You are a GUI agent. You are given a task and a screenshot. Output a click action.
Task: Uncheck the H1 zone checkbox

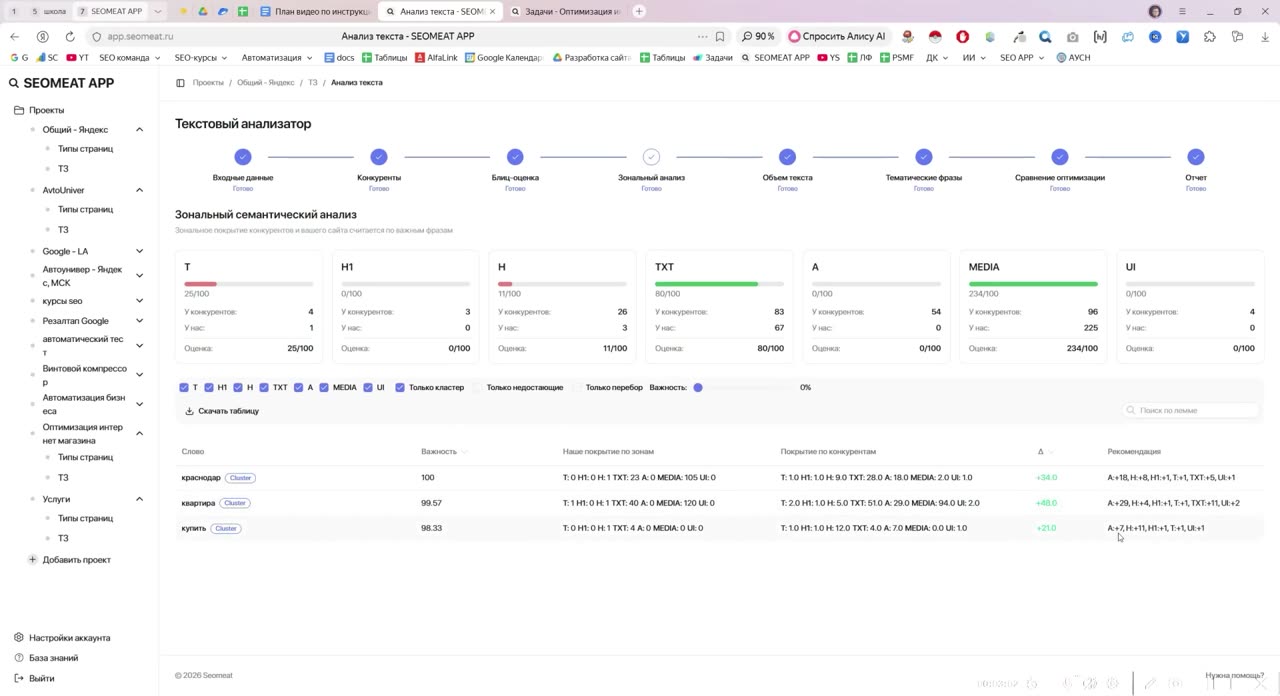[209, 387]
